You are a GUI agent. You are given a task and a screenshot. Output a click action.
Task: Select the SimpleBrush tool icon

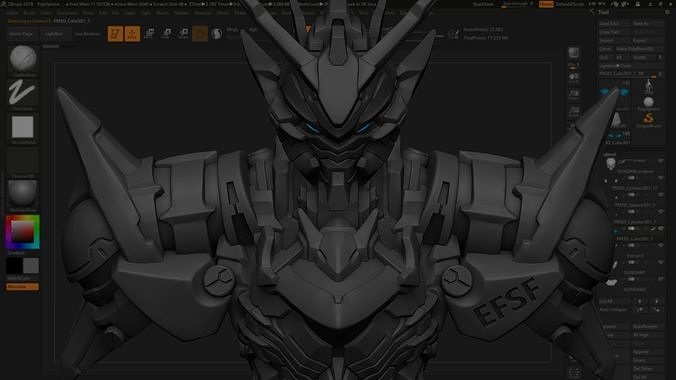pyautogui.click(x=648, y=119)
